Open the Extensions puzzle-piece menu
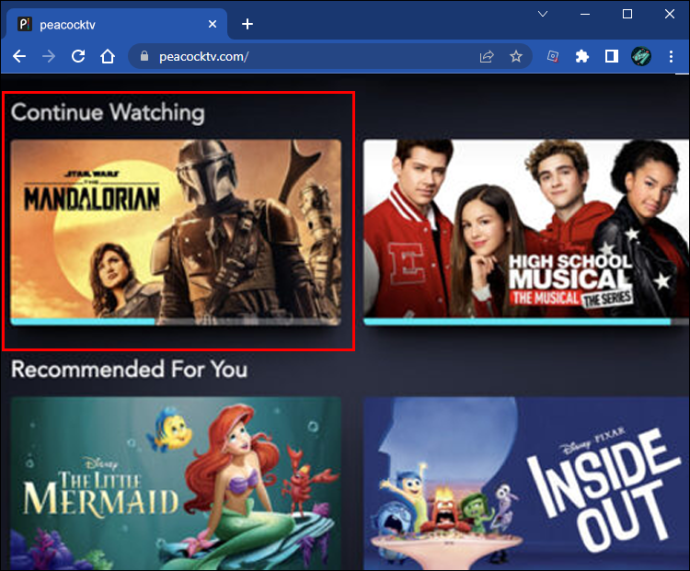Viewport: 690px width, 571px height. [582, 56]
